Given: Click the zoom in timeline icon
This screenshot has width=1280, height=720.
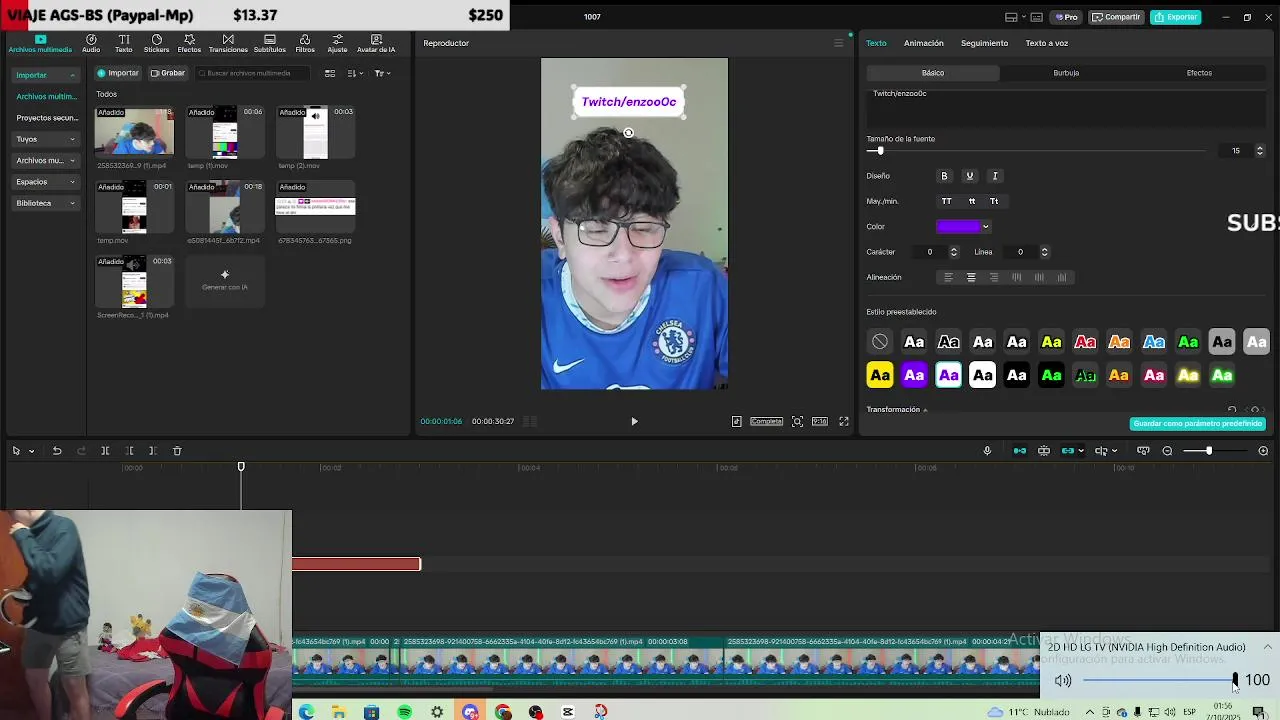Looking at the screenshot, I should [1263, 451].
